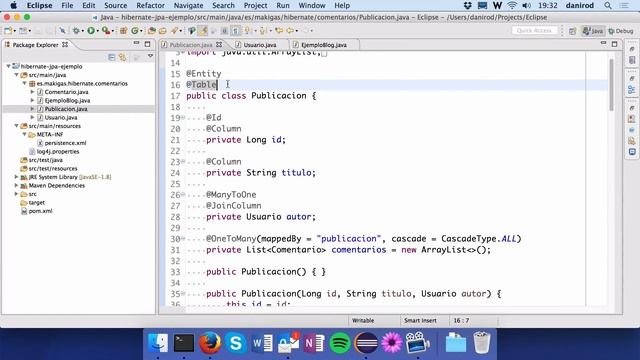Viewport: 640px width, 360px height.
Task: Open the Project menu
Action: 255,6
